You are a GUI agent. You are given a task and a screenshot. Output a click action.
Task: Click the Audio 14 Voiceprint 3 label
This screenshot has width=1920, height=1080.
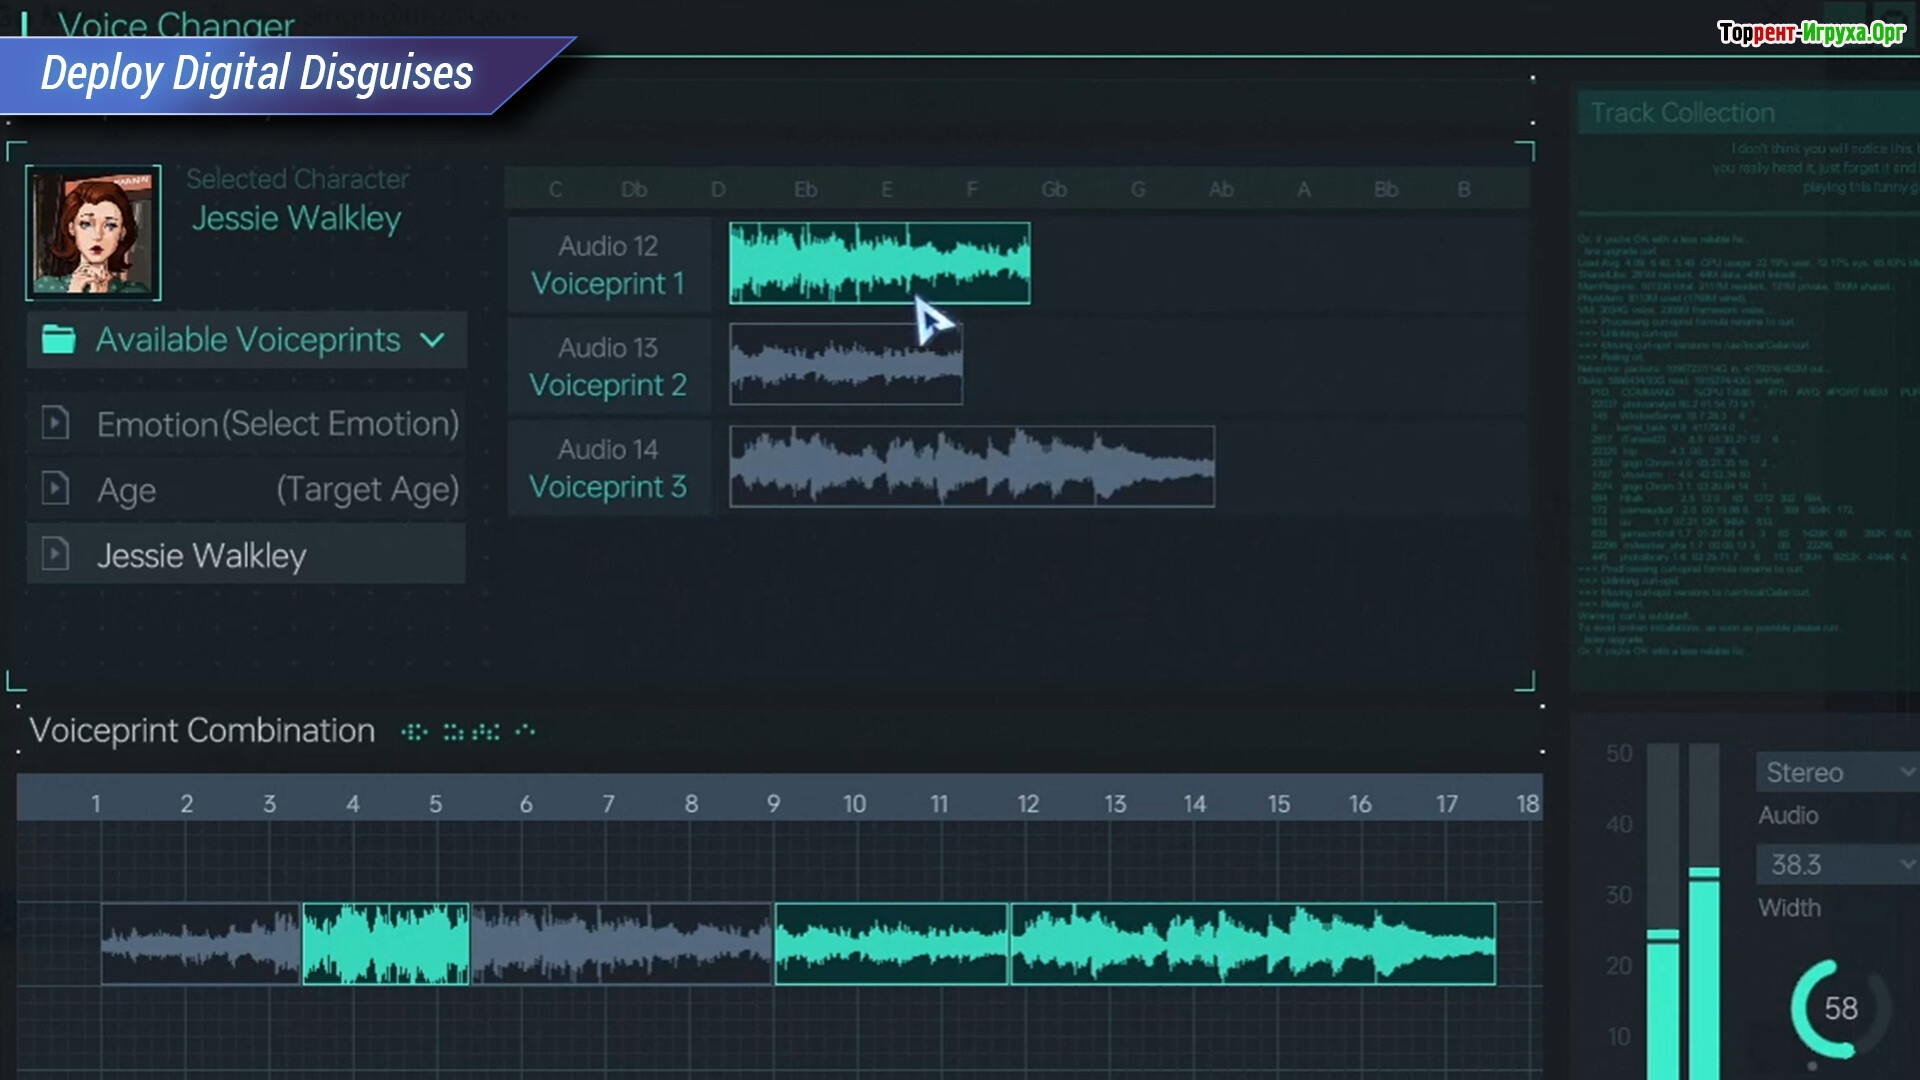(x=608, y=468)
